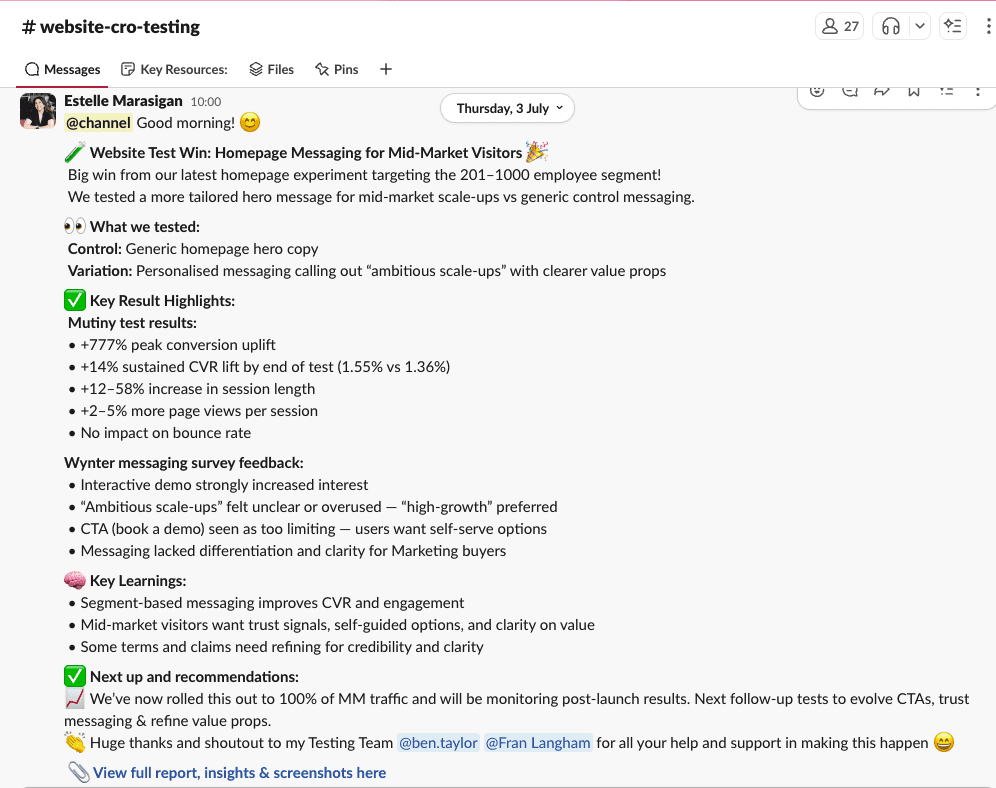Open Estelle Marasigan's profile picture

pyautogui.click(x=37, y=111)
